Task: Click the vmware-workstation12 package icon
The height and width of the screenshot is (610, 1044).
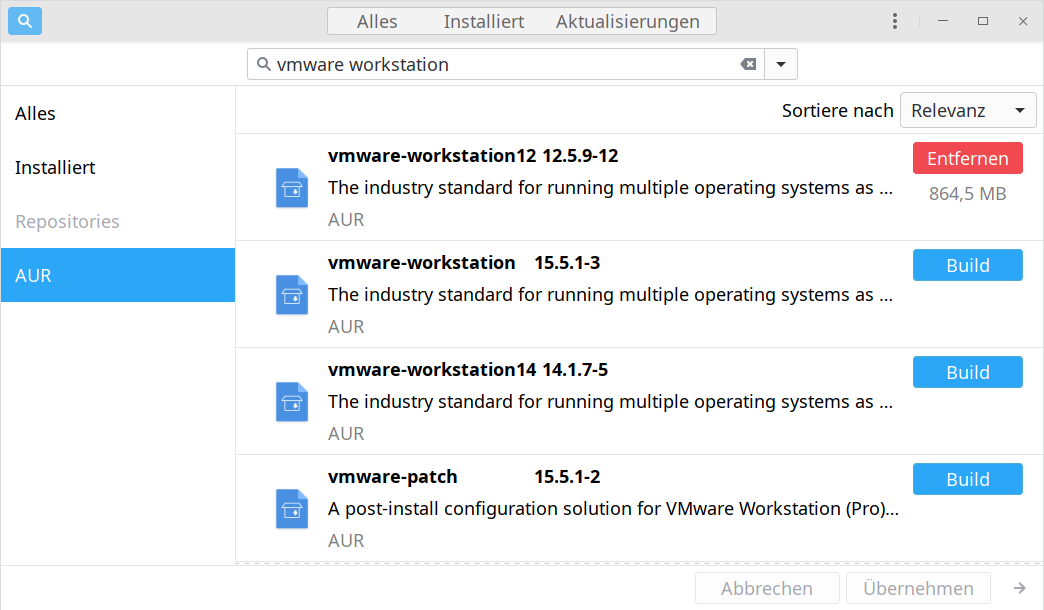Action: [x=291, y=187]
